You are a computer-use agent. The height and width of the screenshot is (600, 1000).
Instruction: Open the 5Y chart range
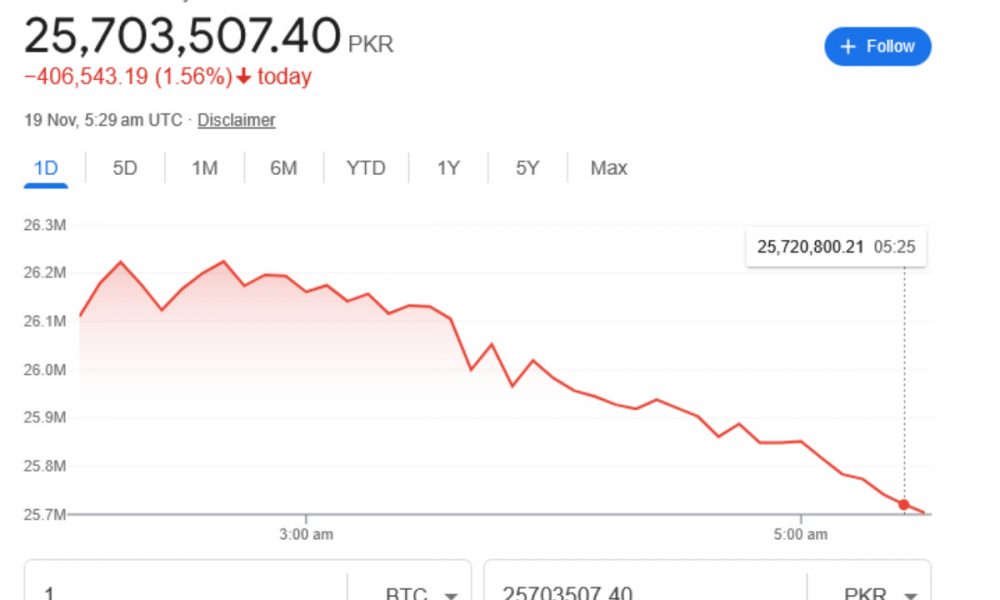[527, 168]
